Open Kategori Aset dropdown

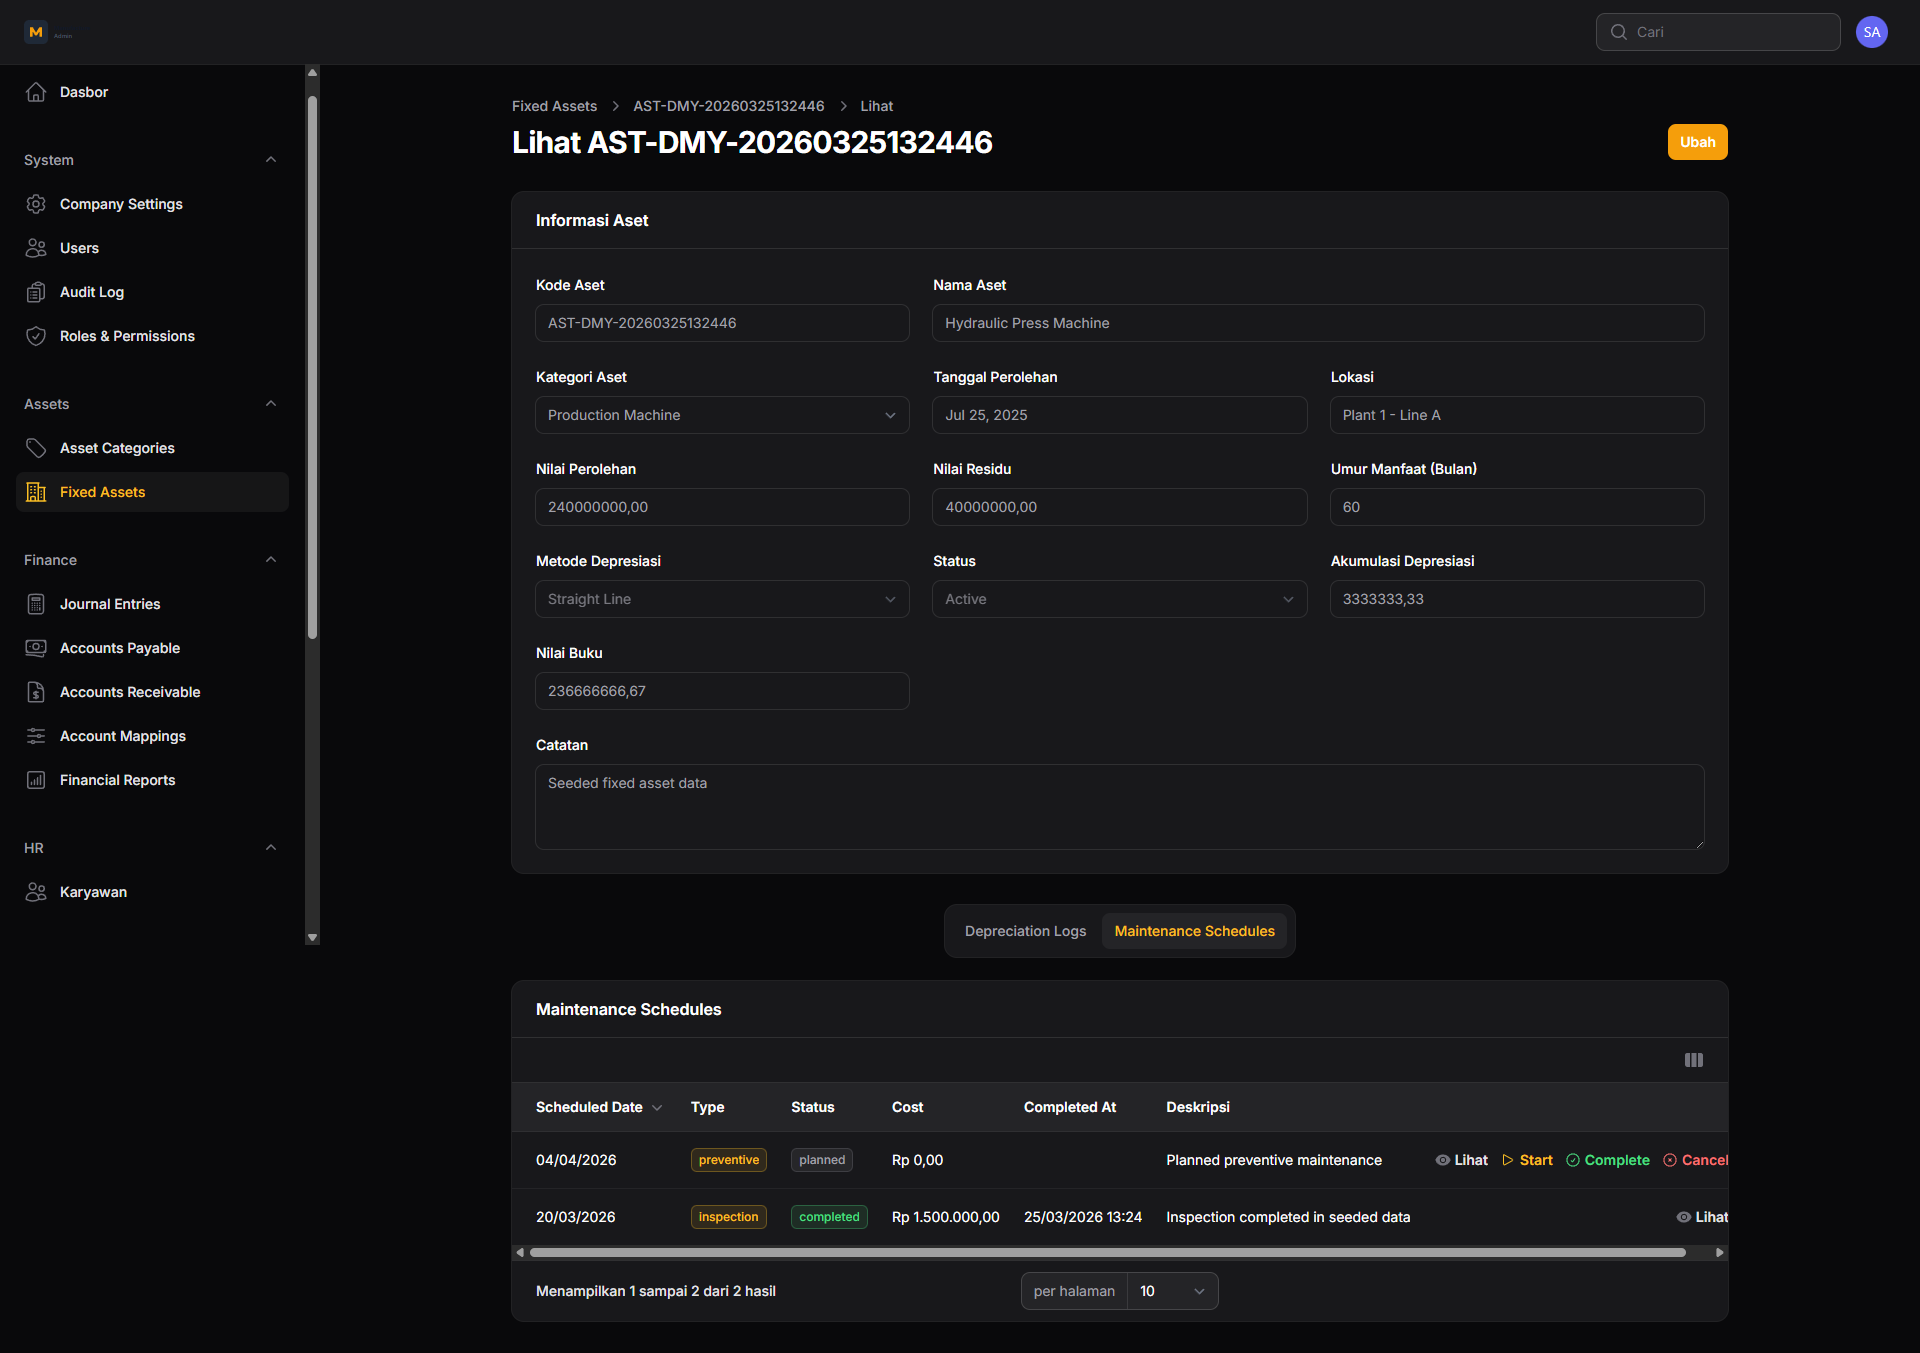(x=722, y=415)
